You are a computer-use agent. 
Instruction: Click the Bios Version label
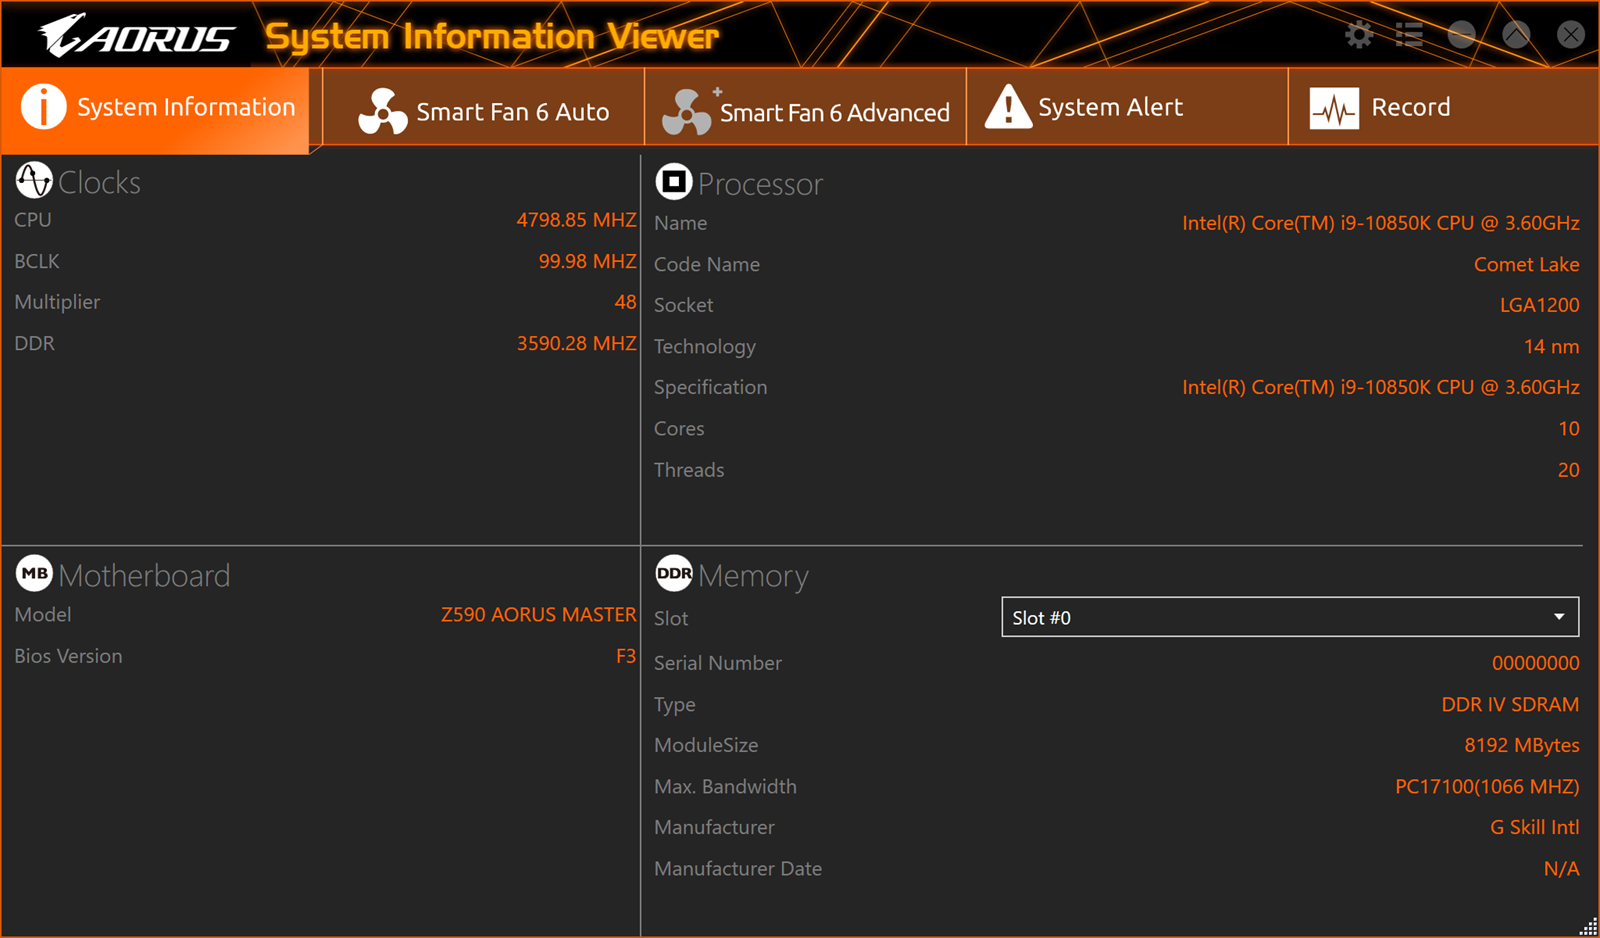tap(68, 656)
